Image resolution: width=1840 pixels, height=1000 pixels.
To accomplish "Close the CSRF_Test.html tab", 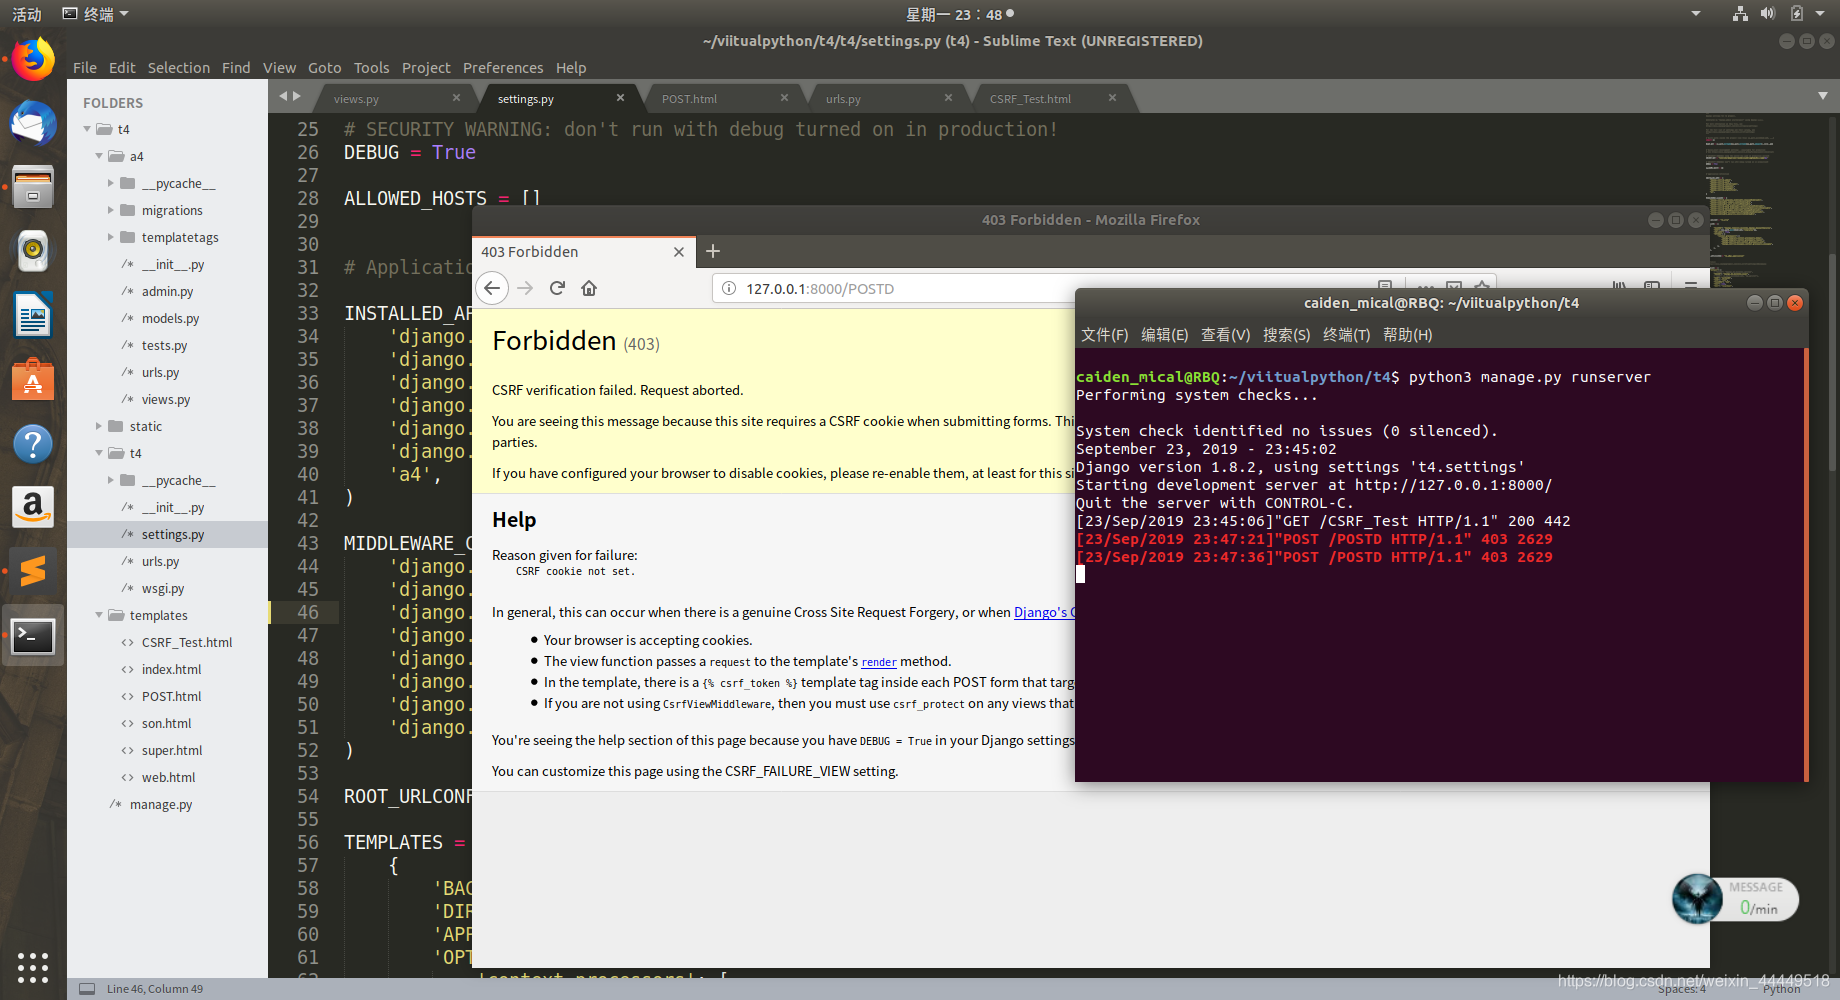I will coord(1112,98).
